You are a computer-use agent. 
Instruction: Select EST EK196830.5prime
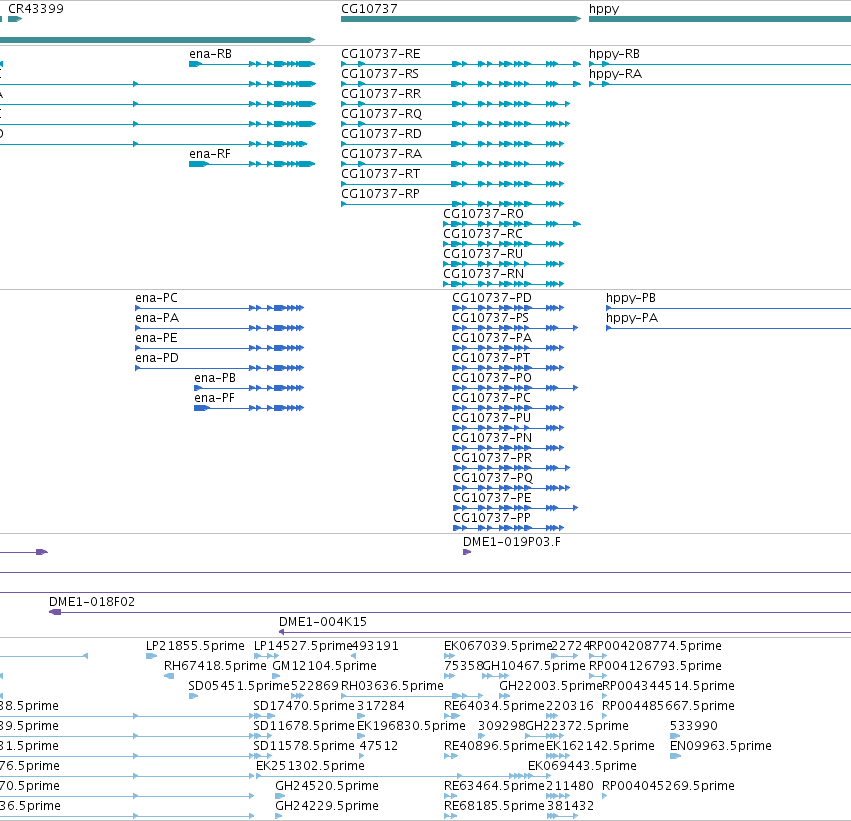(411, 726)
